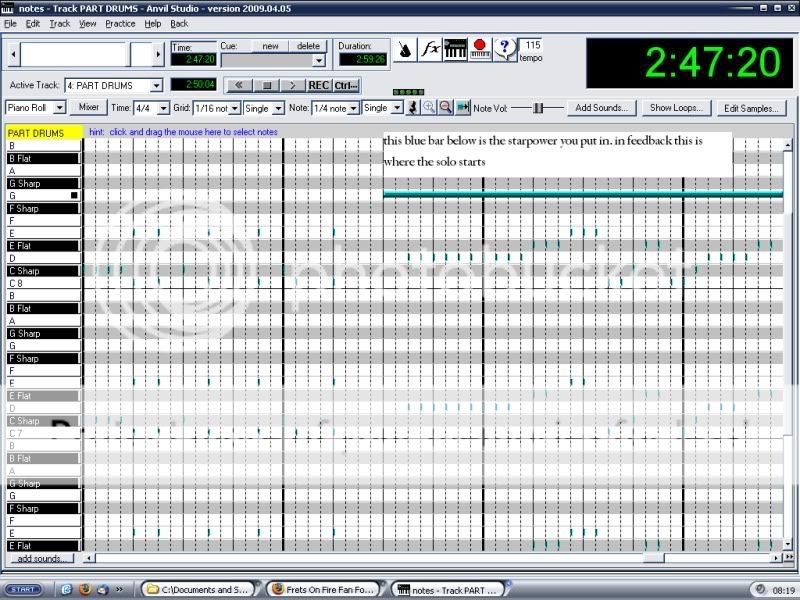Open the Single dropdown next to Grid

279,108
